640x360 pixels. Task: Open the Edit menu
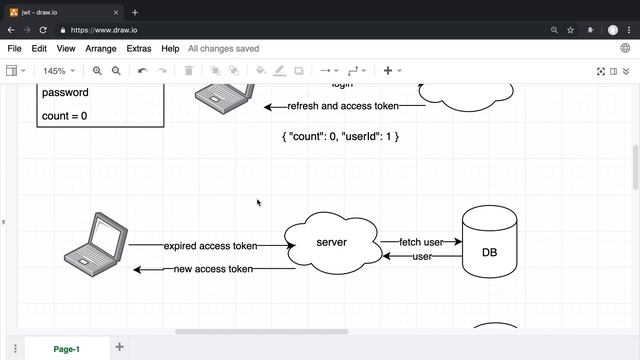tap(39, 49)
